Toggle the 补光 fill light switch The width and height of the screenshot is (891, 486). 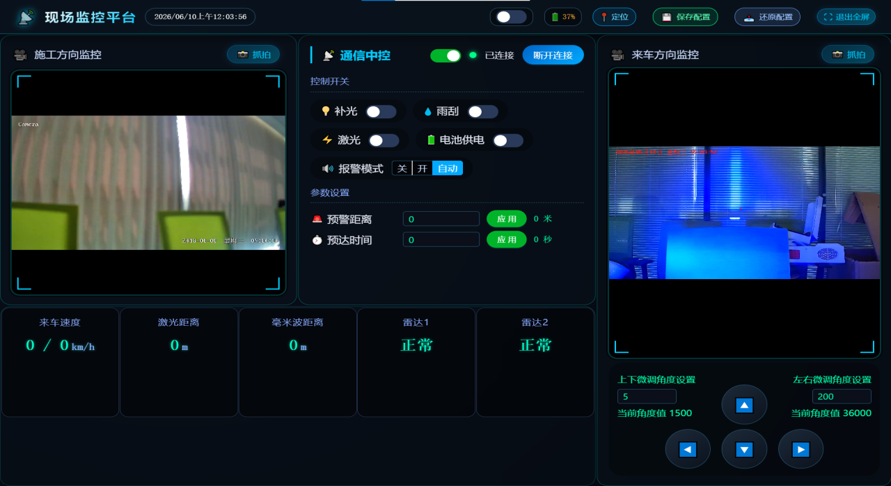(x=381, y=112)
